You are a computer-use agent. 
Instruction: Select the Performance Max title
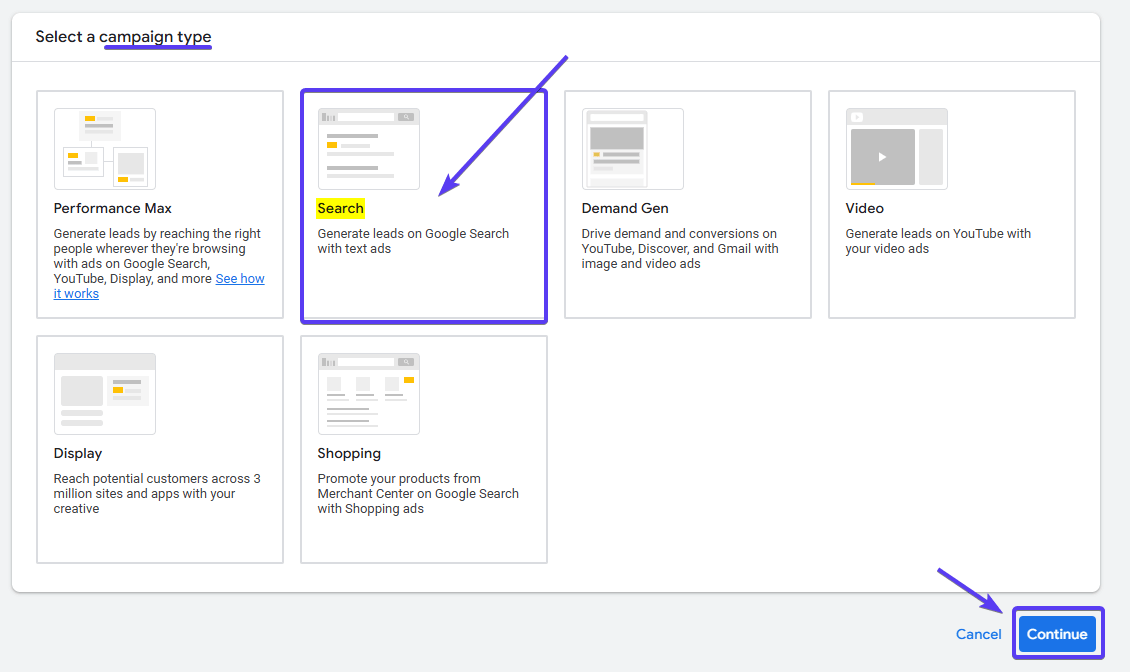[112, 208]
